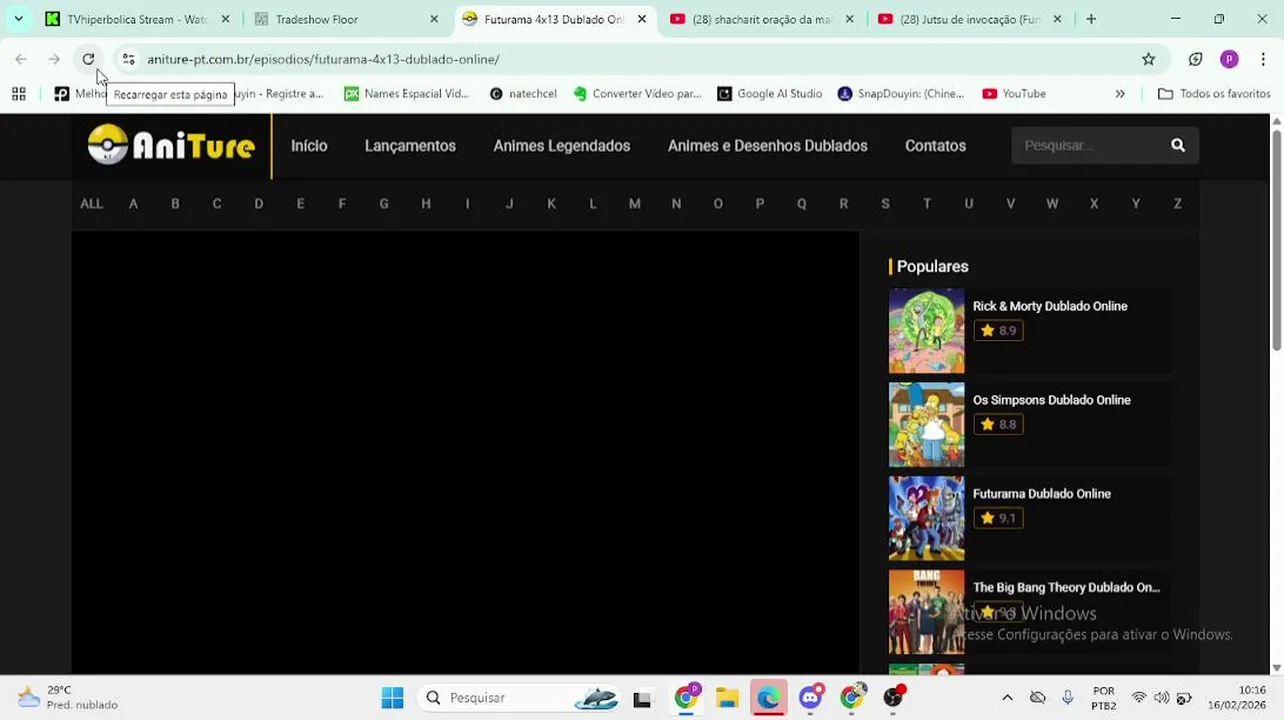Select ALL in the alphabet filter
This screenshot has width=1284, height=720.
coord(91,204)
